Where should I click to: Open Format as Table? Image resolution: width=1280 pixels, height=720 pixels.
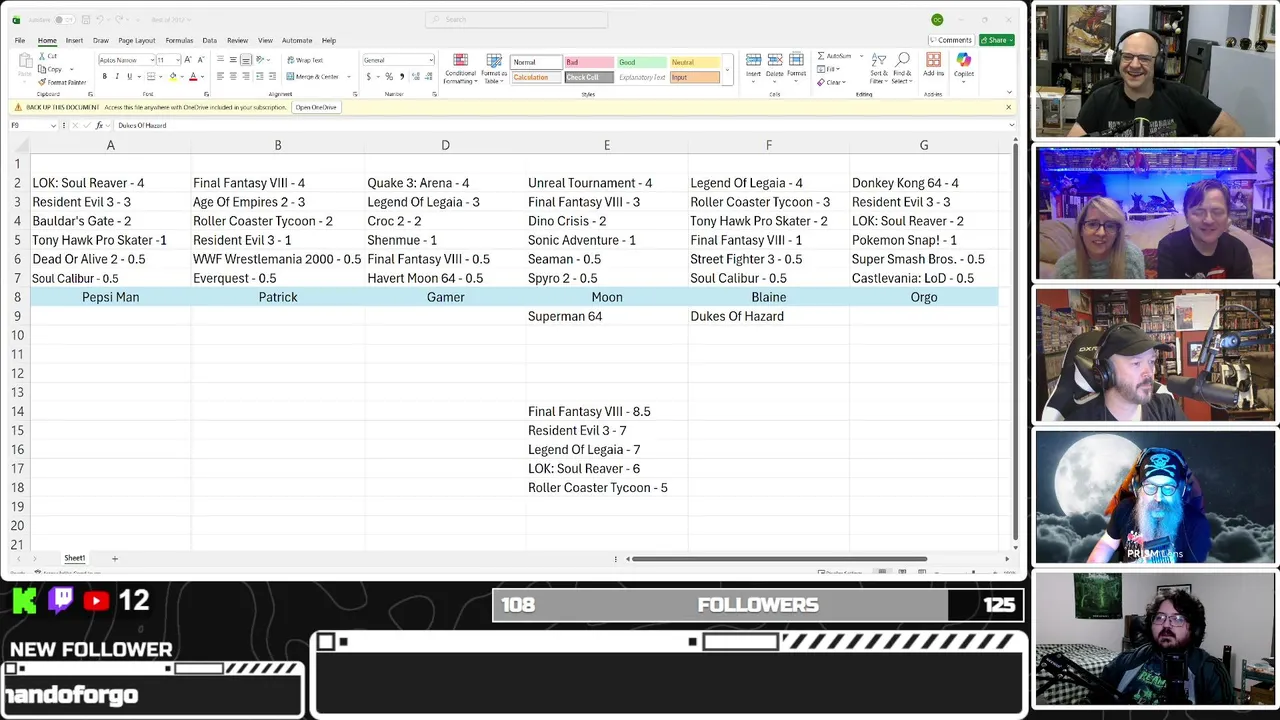pos(494,68)
